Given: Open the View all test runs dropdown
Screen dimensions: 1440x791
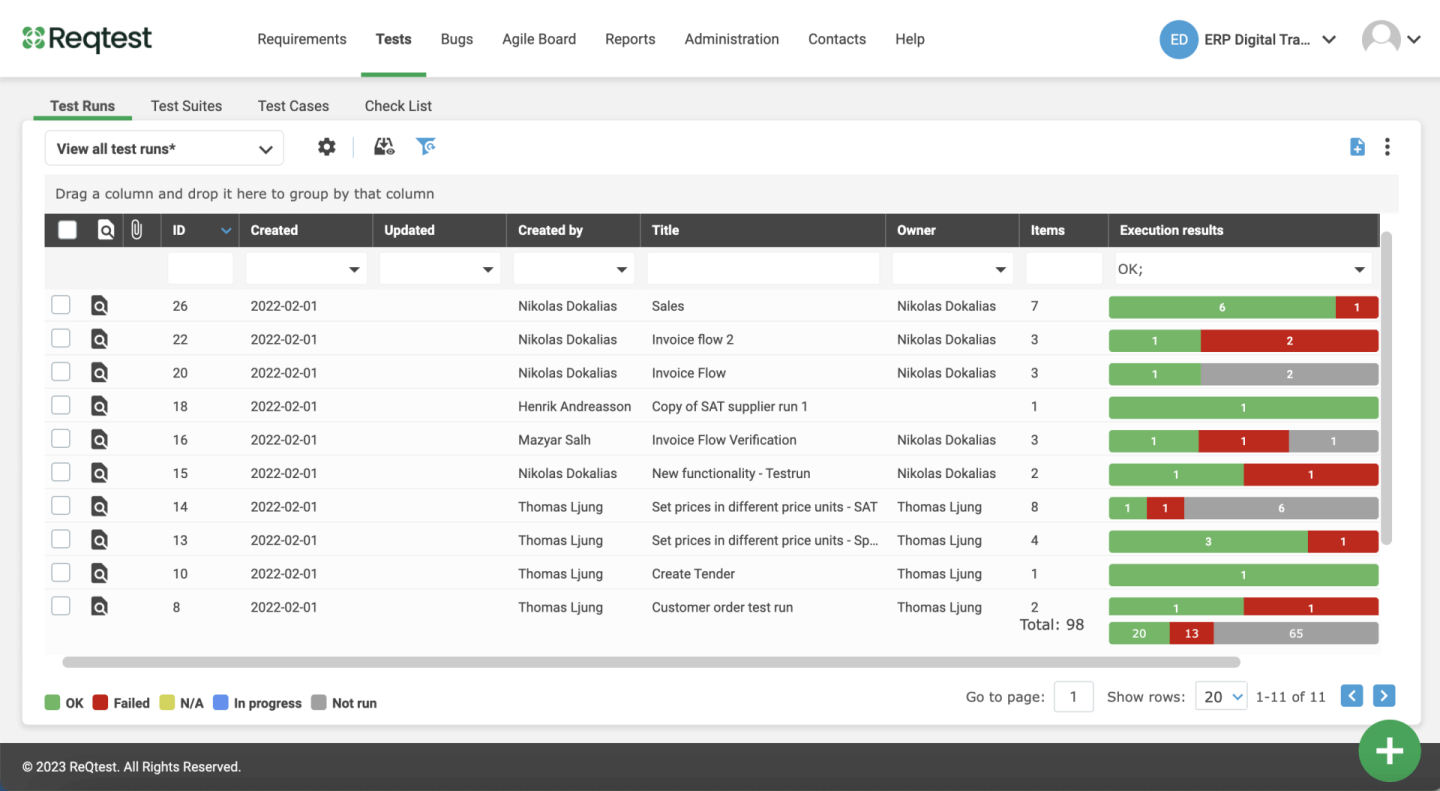Looking at the screenshot, I should point(163,147).
